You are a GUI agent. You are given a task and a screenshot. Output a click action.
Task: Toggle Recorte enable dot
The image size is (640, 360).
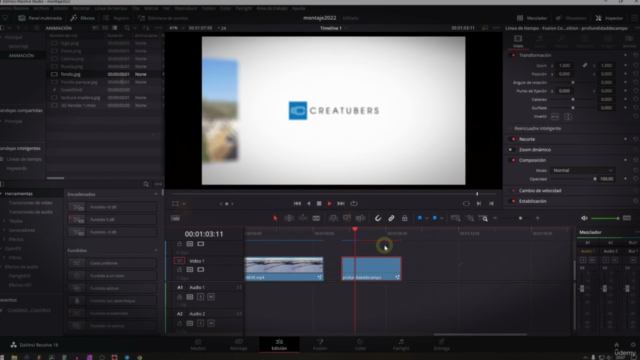click(513, 139)
